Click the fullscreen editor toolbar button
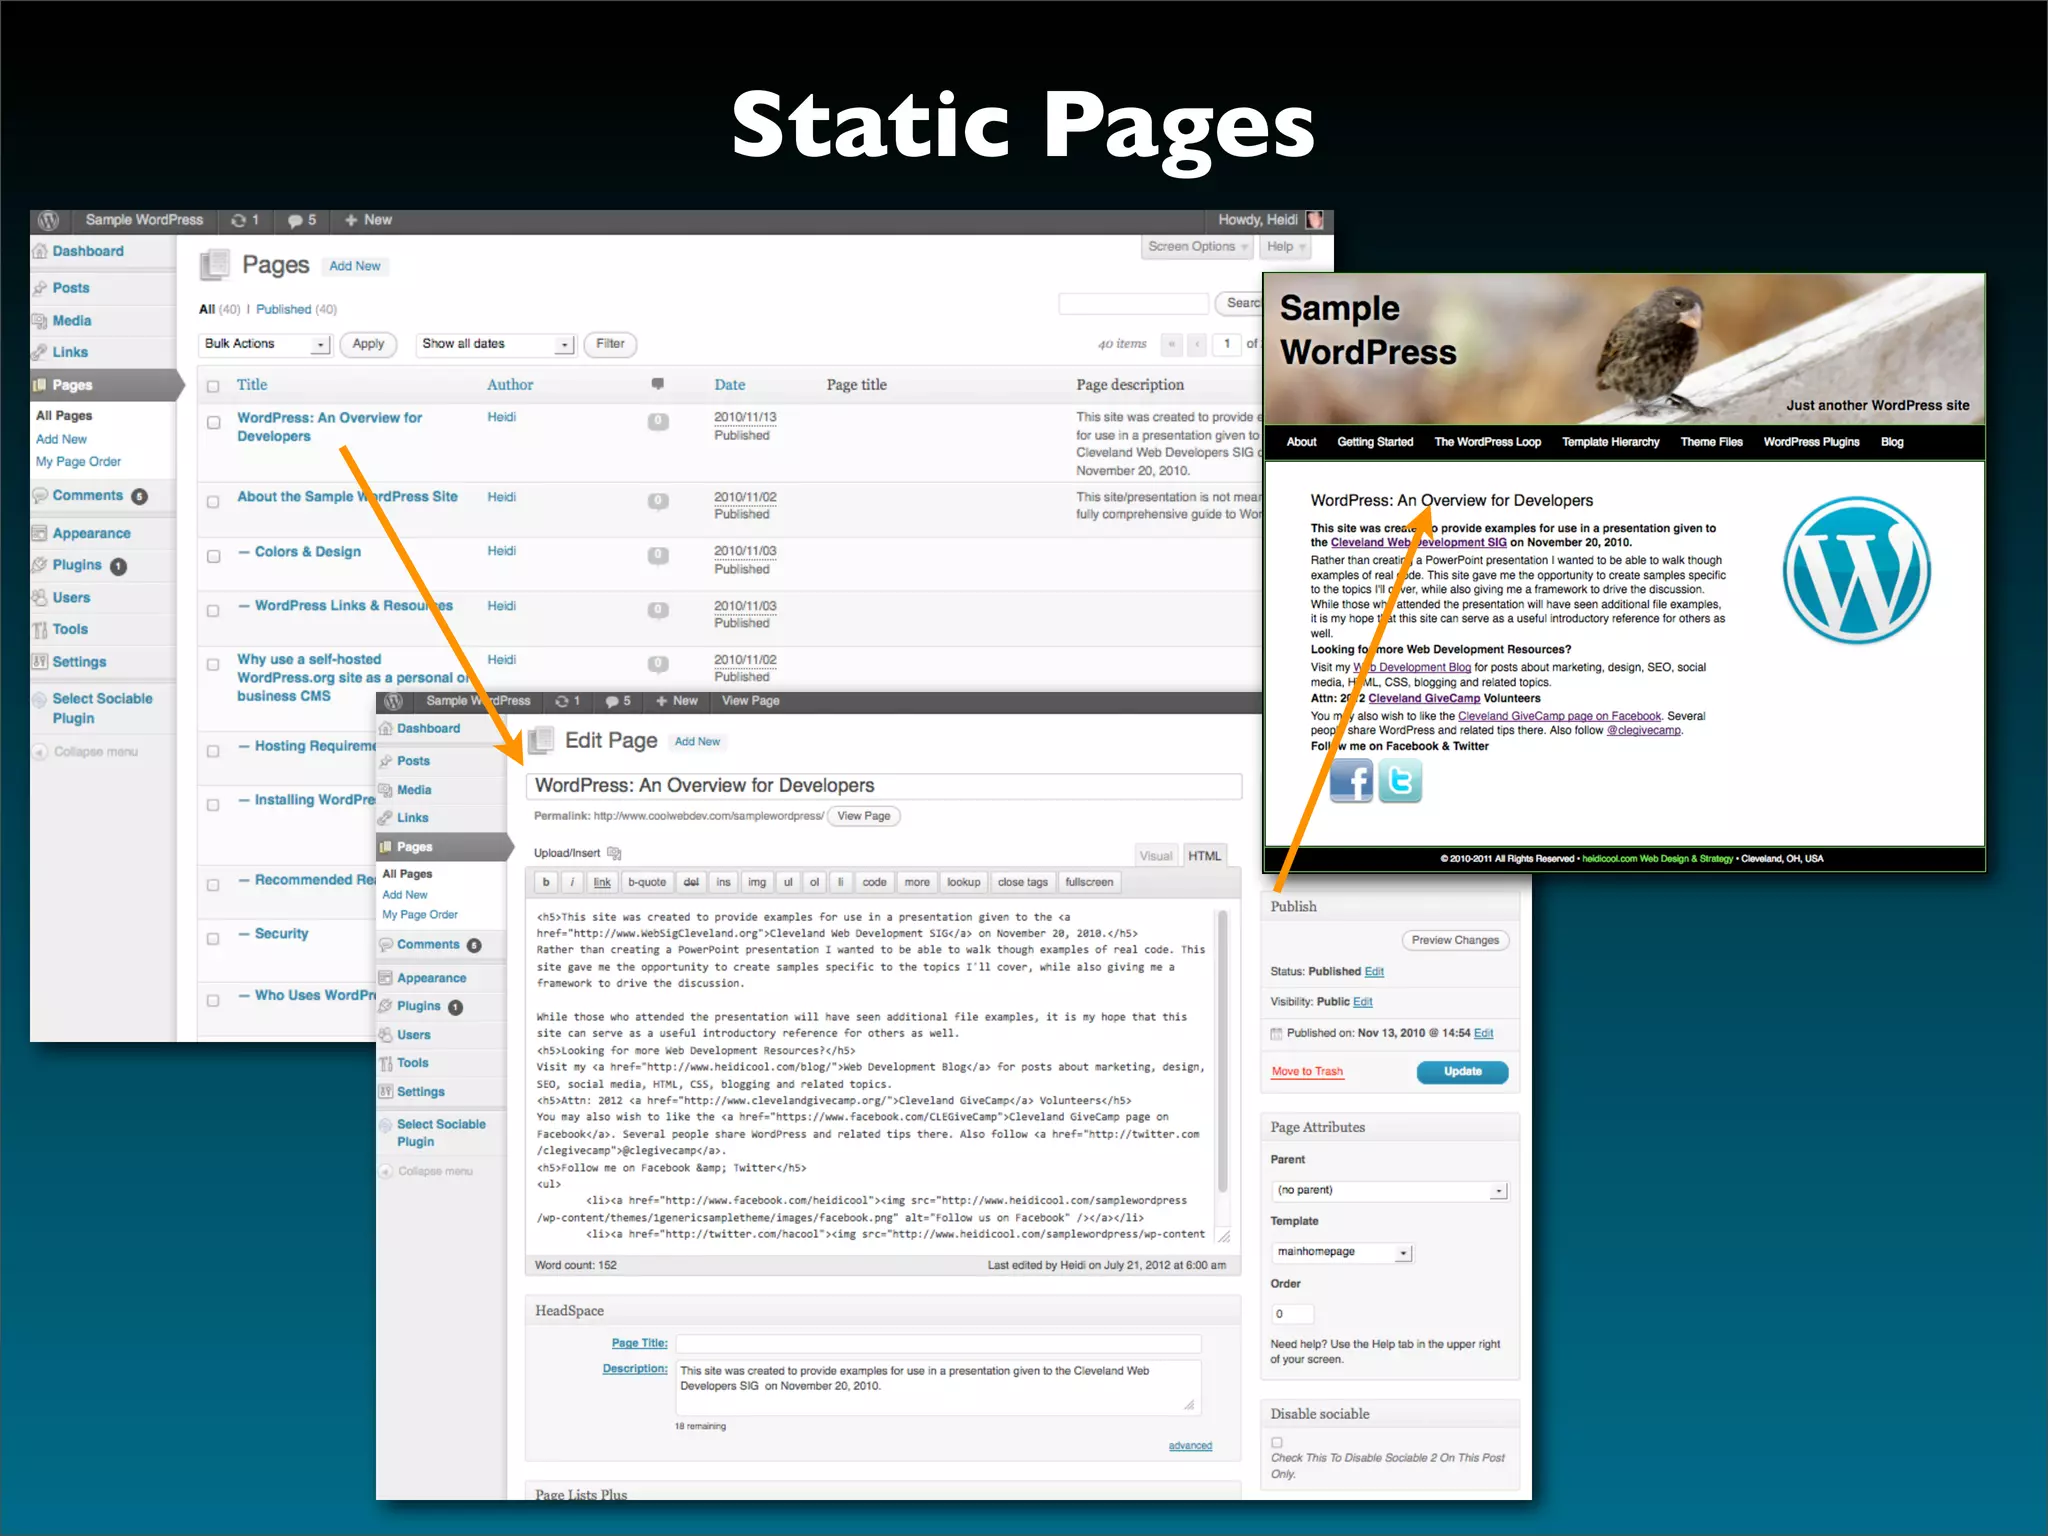The height and width of the screenshot is (1536, 2048). [x=1089, y=882]
